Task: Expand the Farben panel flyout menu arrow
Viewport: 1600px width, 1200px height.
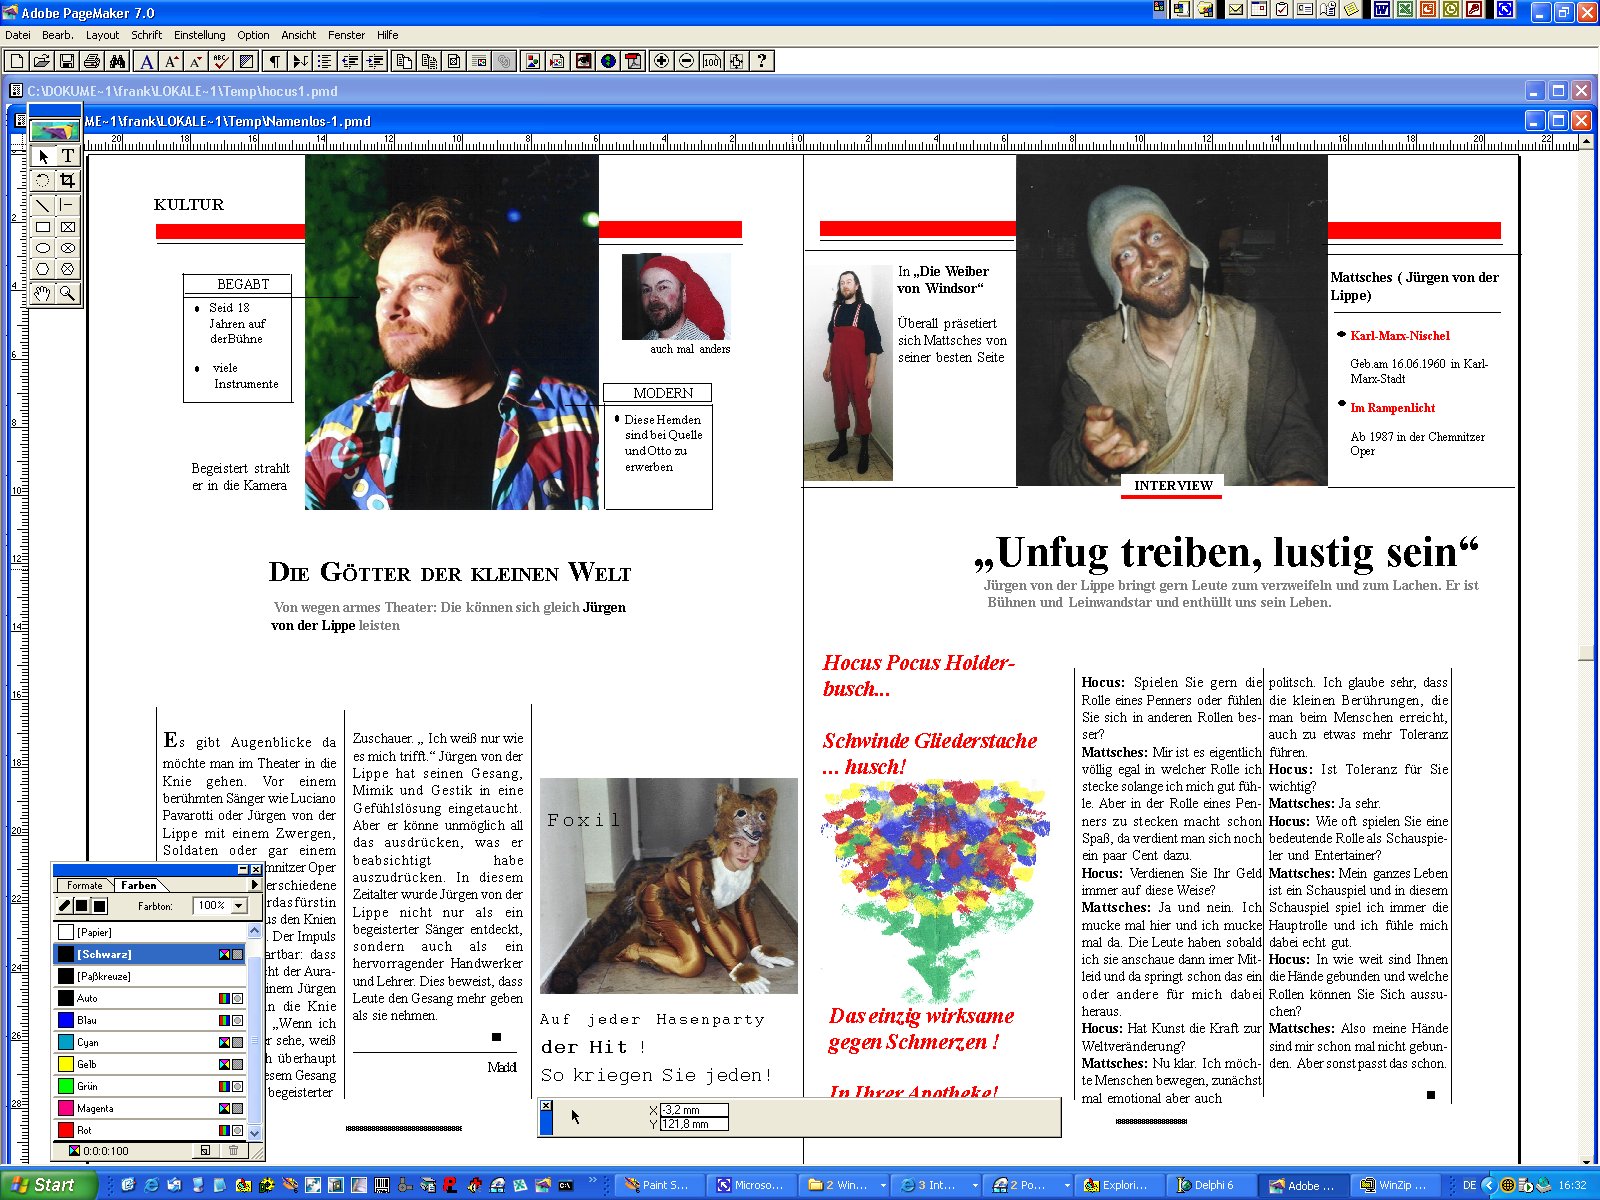Action: coord(254,885)
